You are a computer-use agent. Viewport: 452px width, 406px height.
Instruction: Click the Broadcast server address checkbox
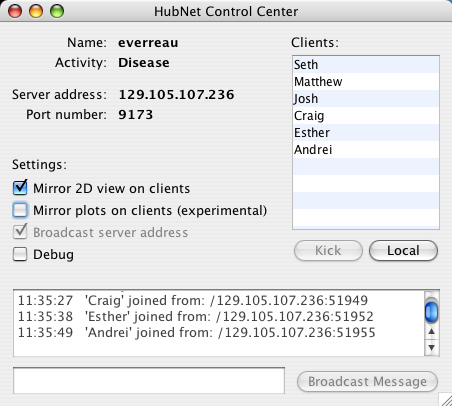[20, 232]
